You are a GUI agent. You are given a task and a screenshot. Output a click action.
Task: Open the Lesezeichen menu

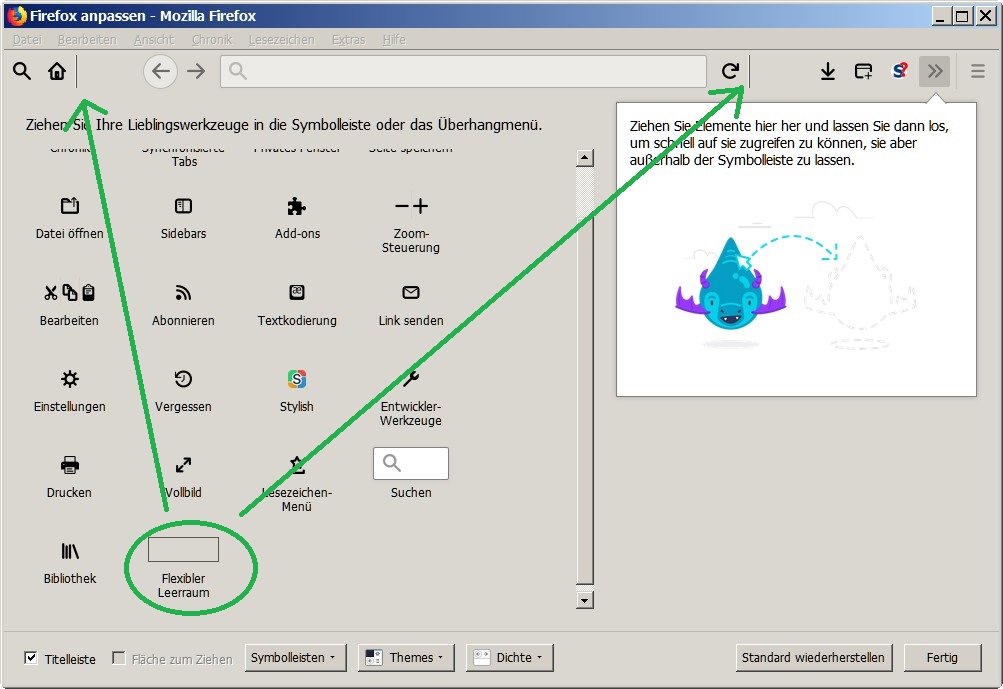[281, 40]
